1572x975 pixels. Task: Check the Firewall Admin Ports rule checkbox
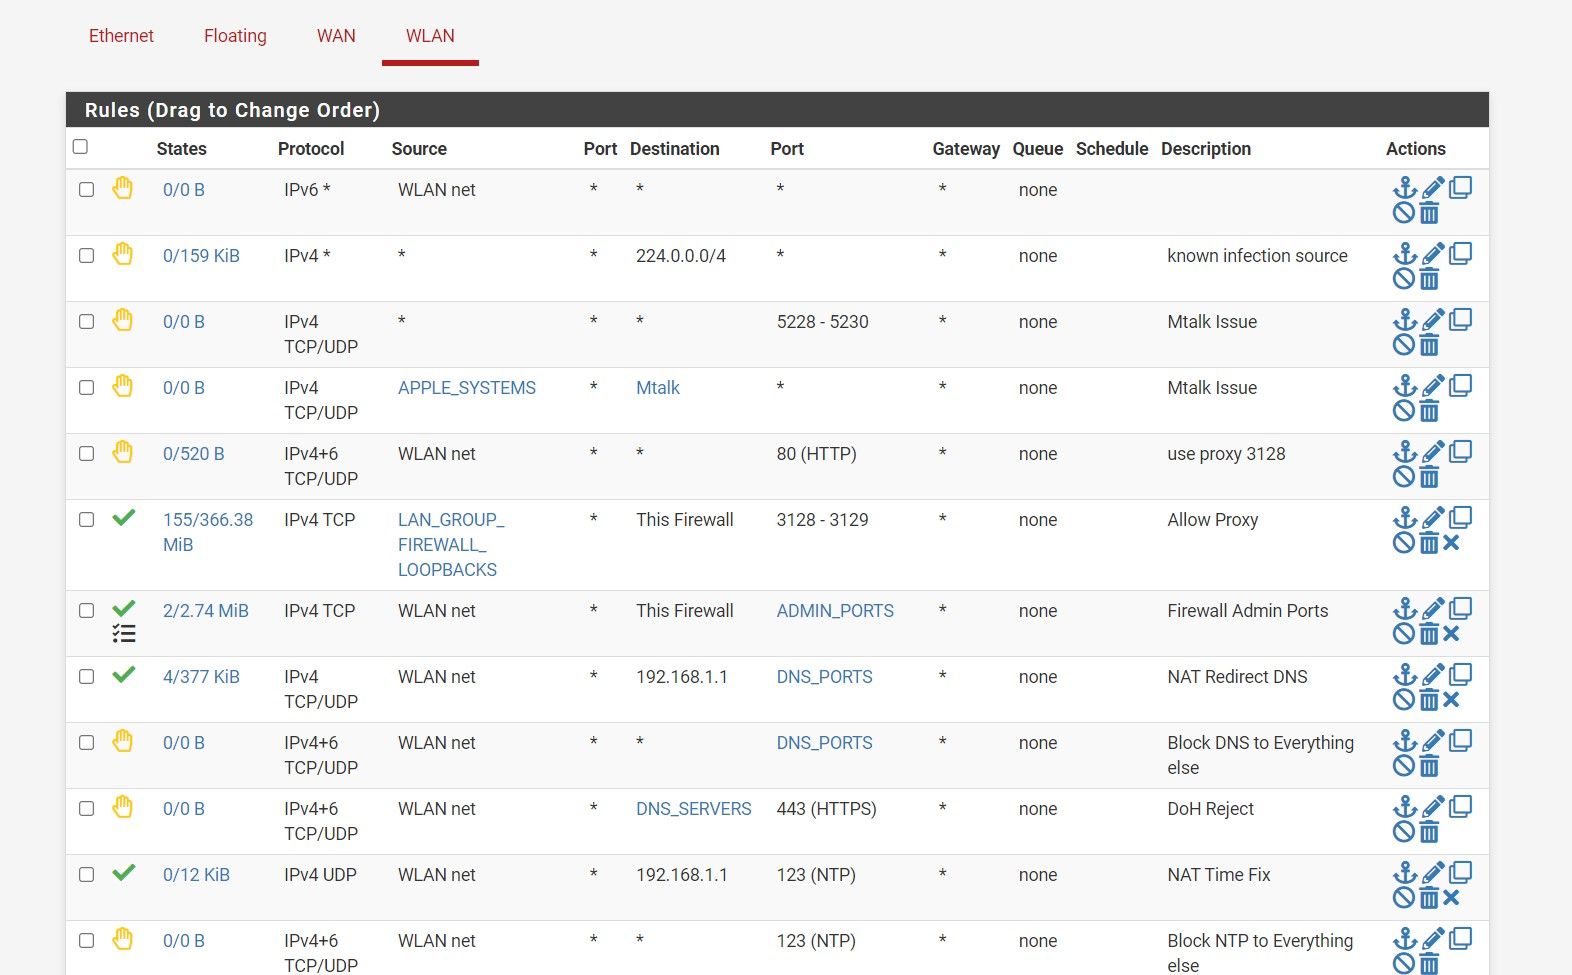[87, 611]
